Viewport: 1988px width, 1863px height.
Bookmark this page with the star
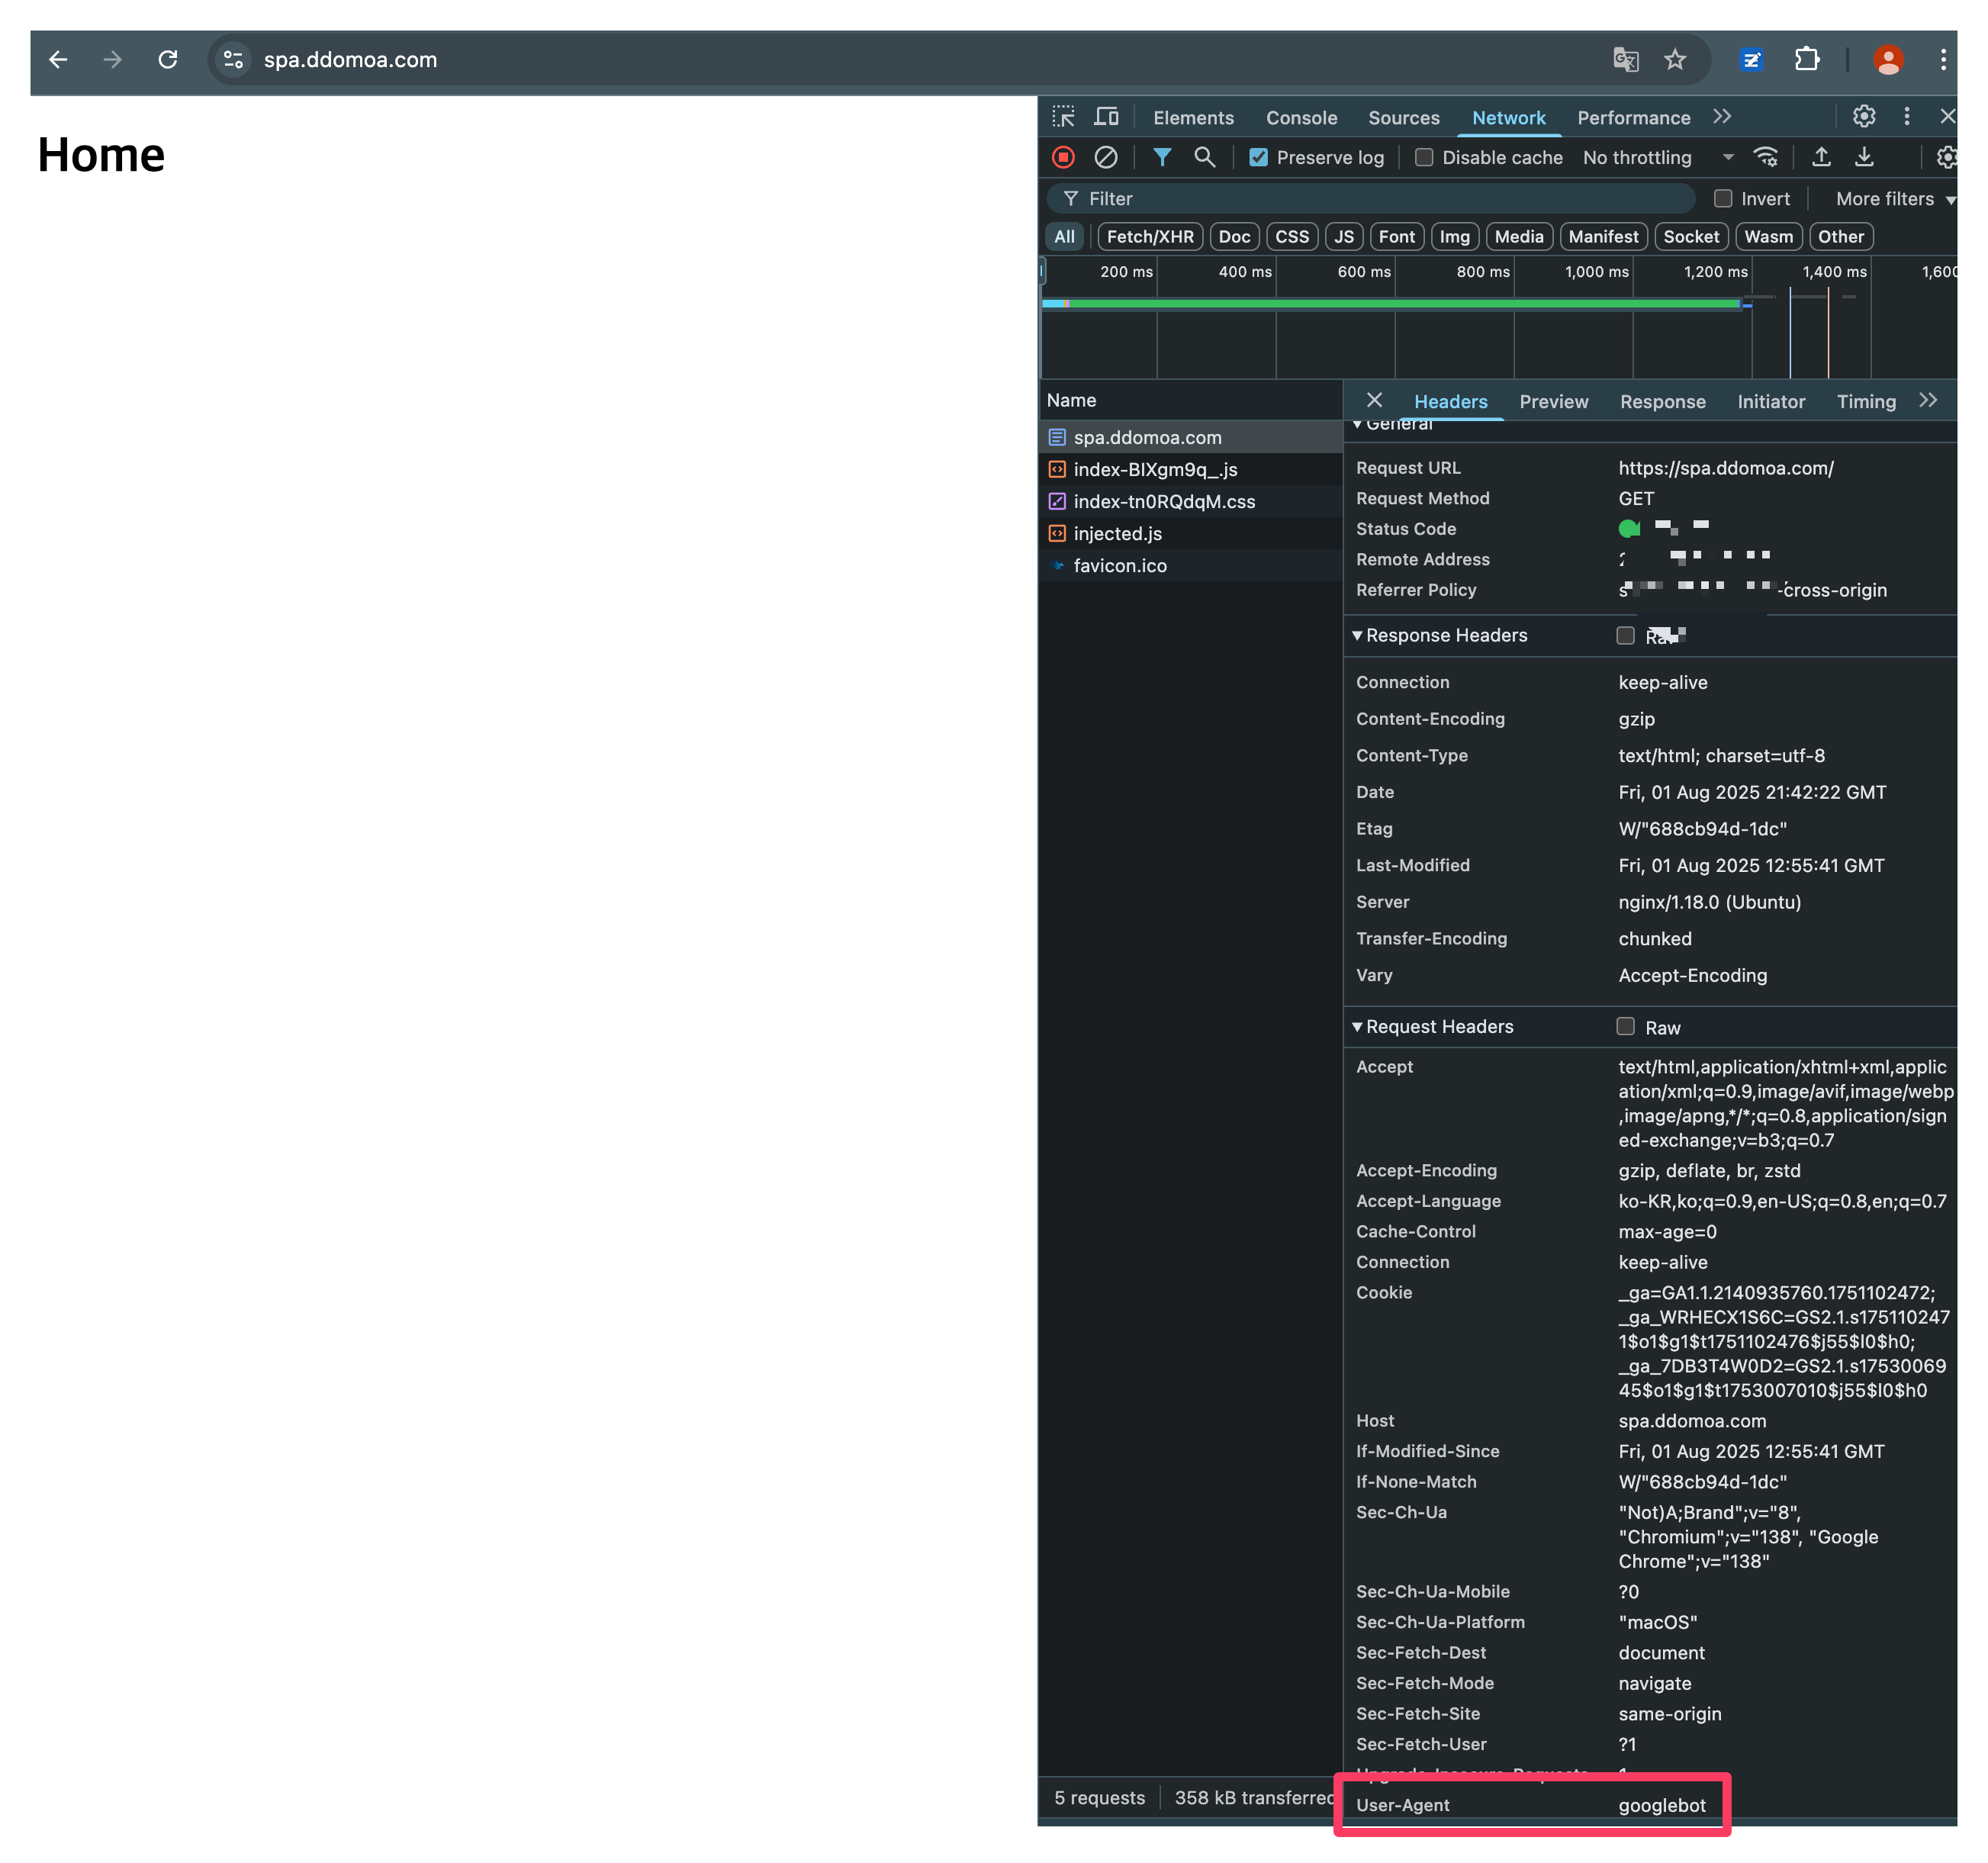1675,60
